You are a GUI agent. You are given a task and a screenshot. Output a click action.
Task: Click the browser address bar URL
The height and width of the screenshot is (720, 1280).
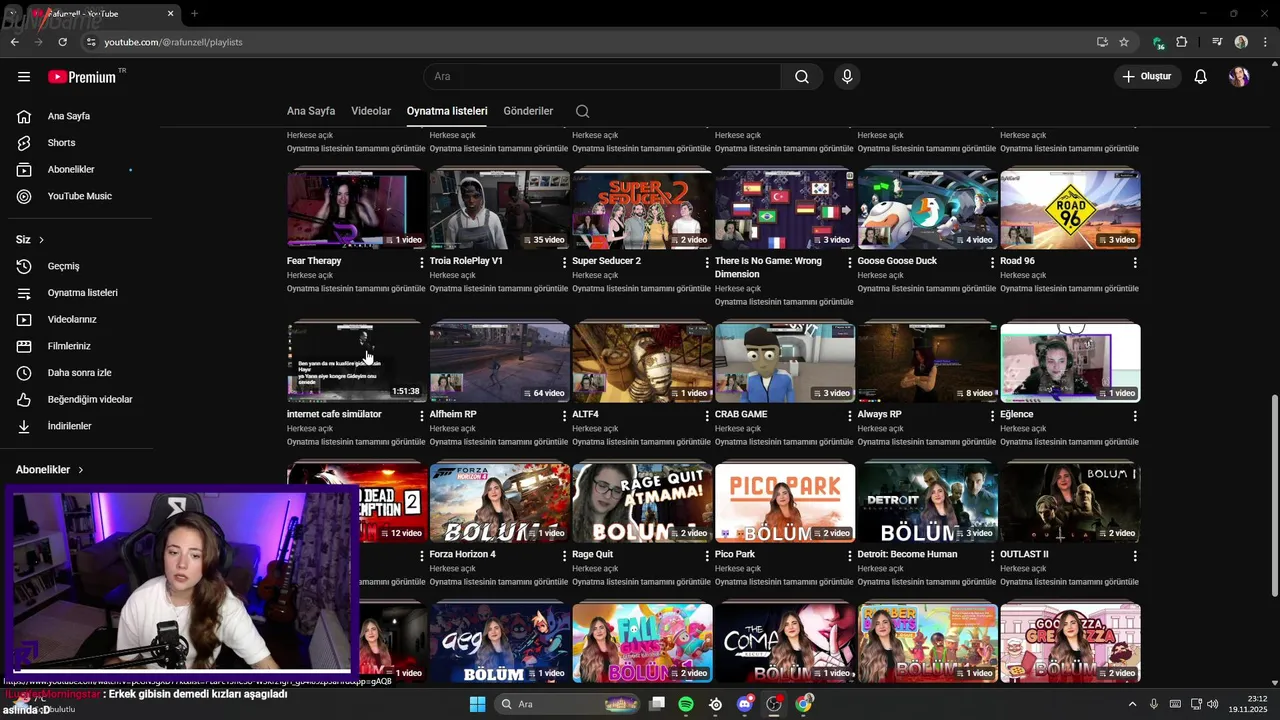174,42
